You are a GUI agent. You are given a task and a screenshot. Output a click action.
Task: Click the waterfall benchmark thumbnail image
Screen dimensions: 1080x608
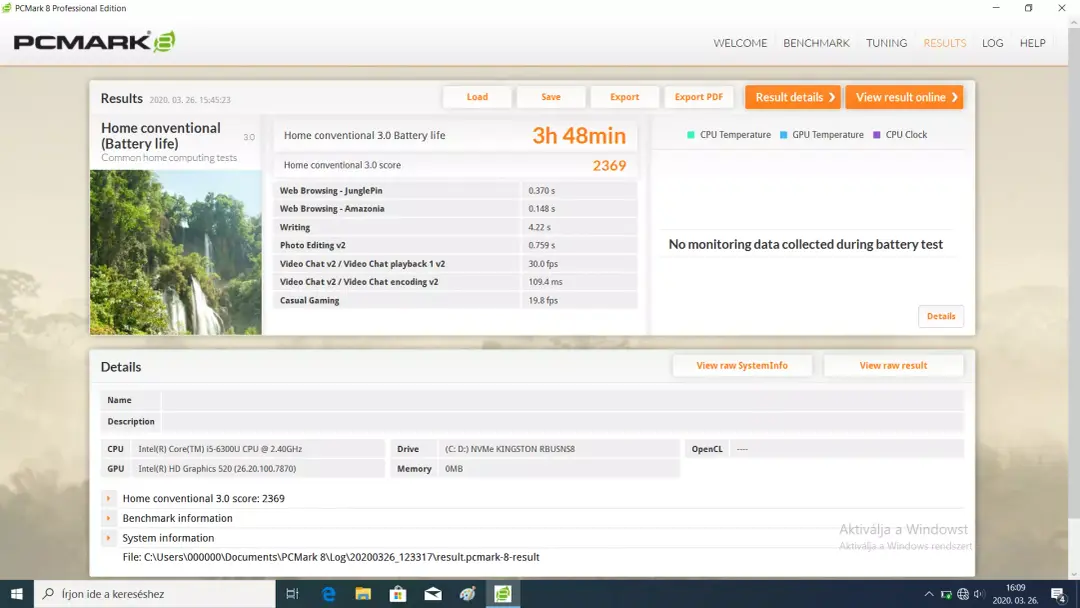point(176,252)
